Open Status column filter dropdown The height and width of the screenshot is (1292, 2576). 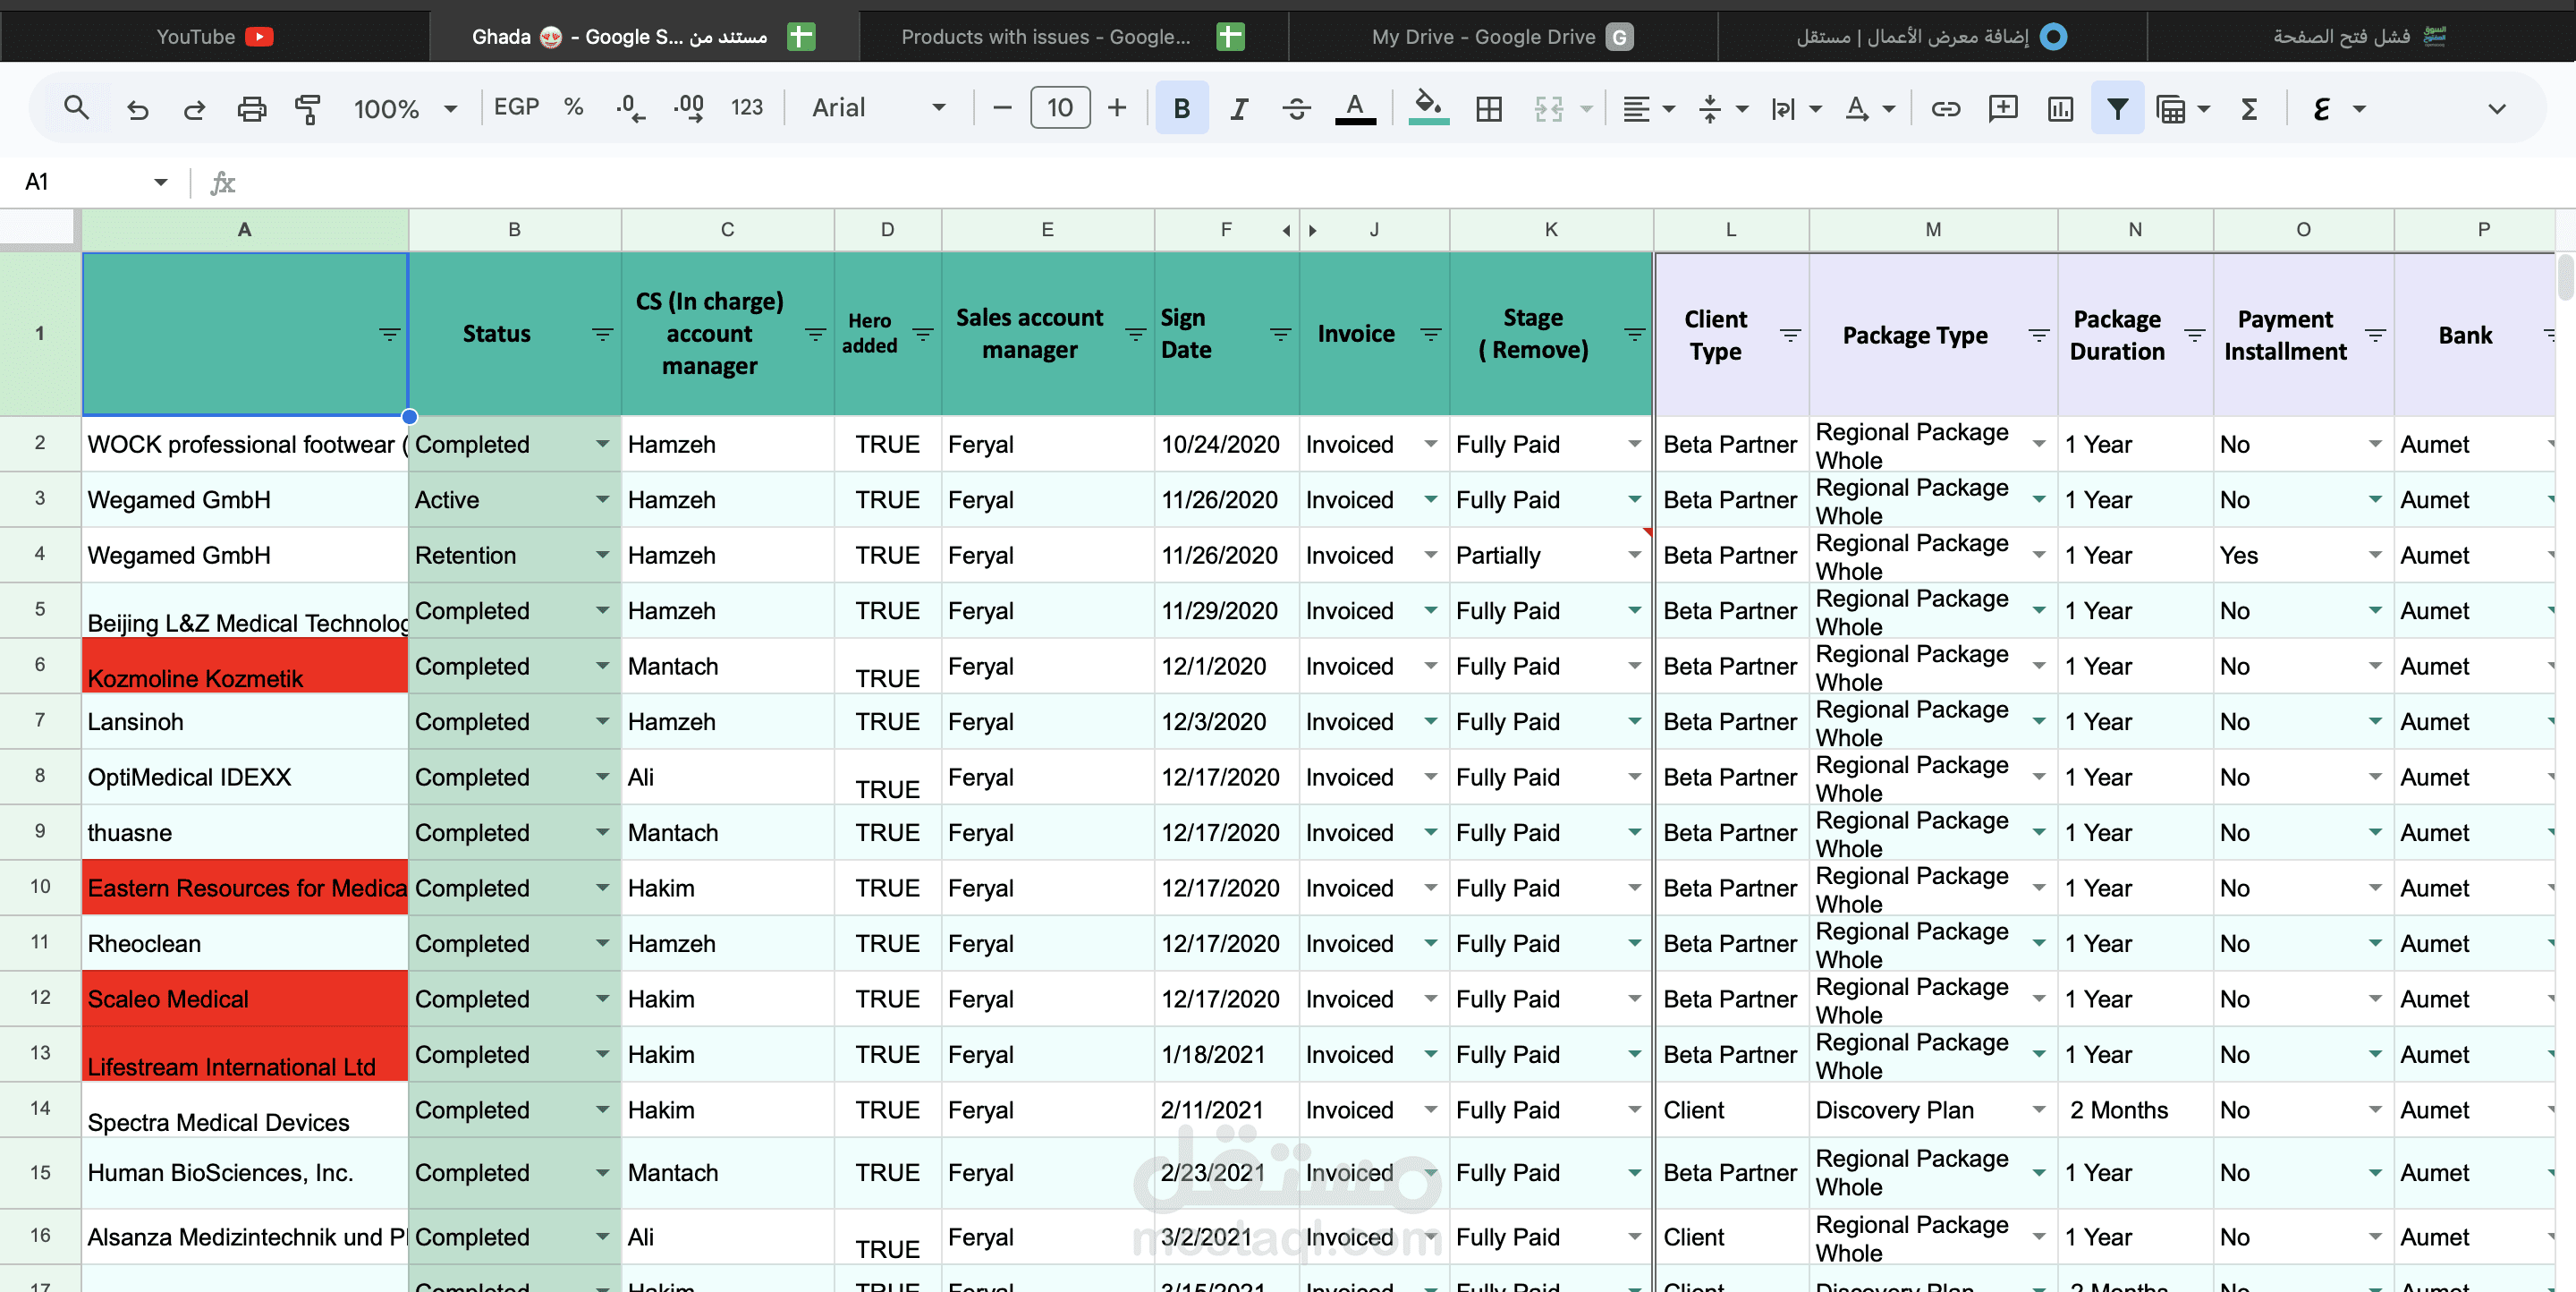point(602,334)
